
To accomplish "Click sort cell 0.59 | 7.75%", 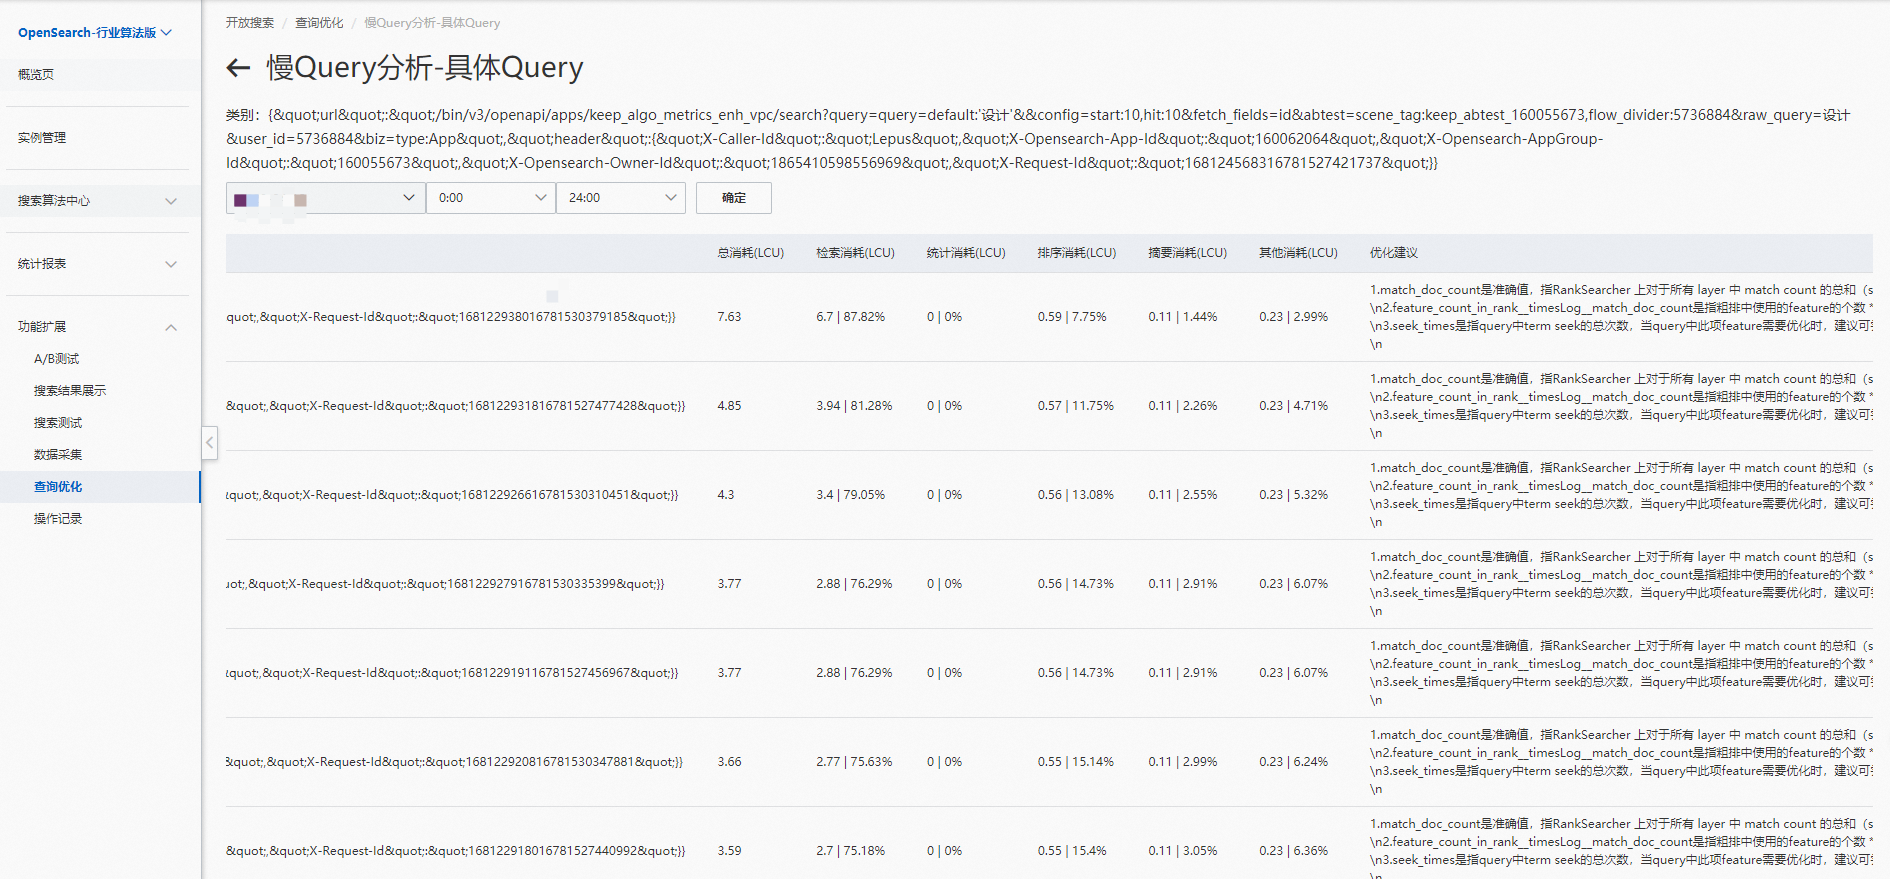I will [x=1072, y=317].
